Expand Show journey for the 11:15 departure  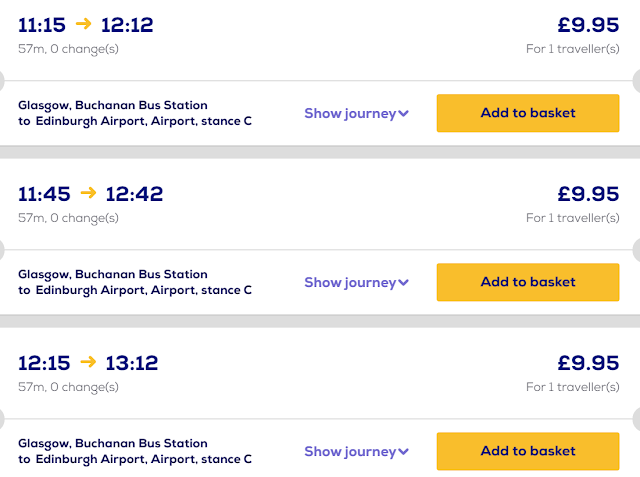[x=356, y=113]
